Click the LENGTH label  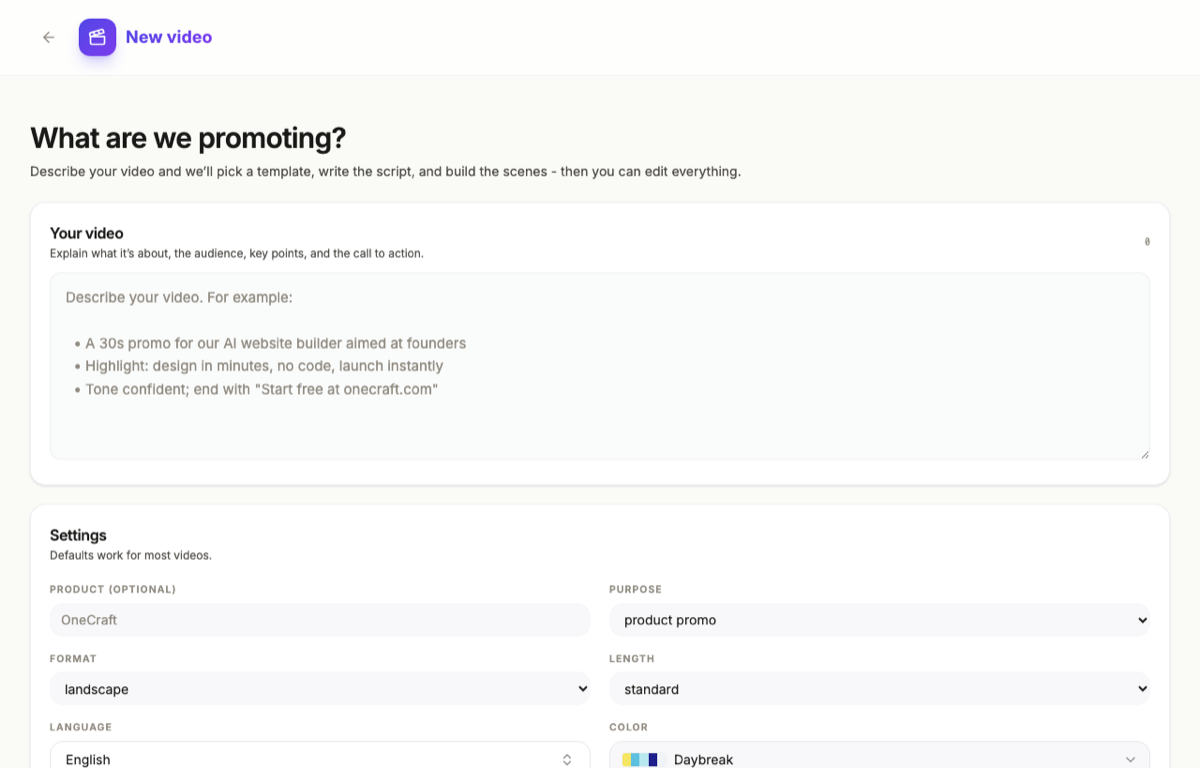coord(632,659)
